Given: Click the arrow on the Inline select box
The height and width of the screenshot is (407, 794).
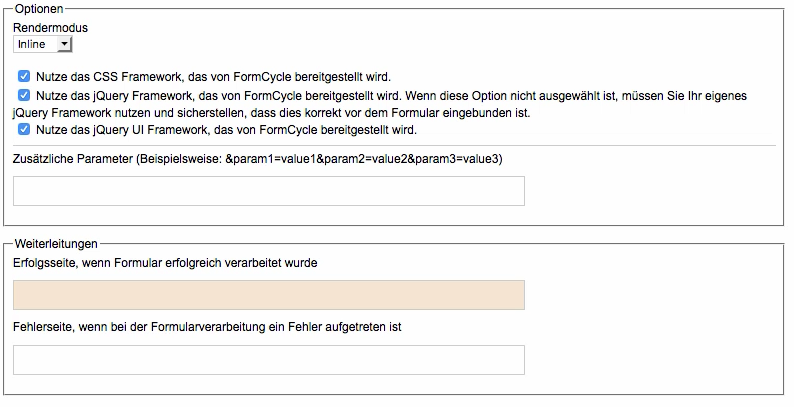Looking at the screenshot, I should [x=64, y=44].
